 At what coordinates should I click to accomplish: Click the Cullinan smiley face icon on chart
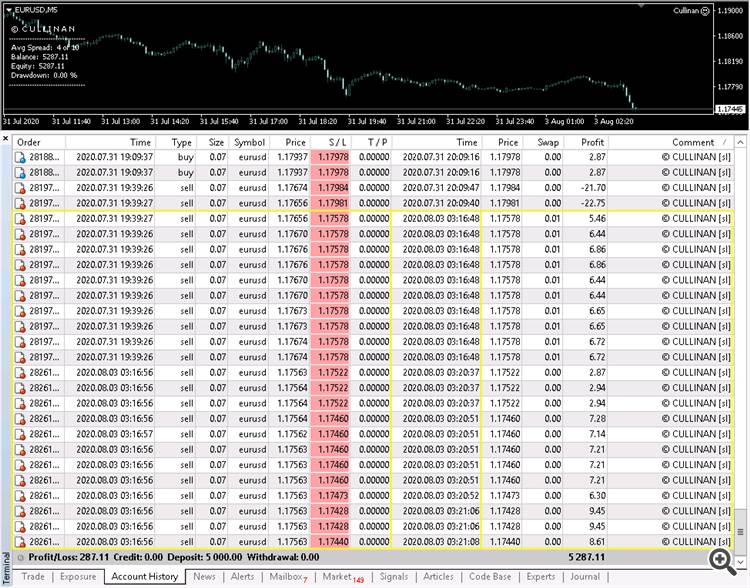(x=705, y=11)
